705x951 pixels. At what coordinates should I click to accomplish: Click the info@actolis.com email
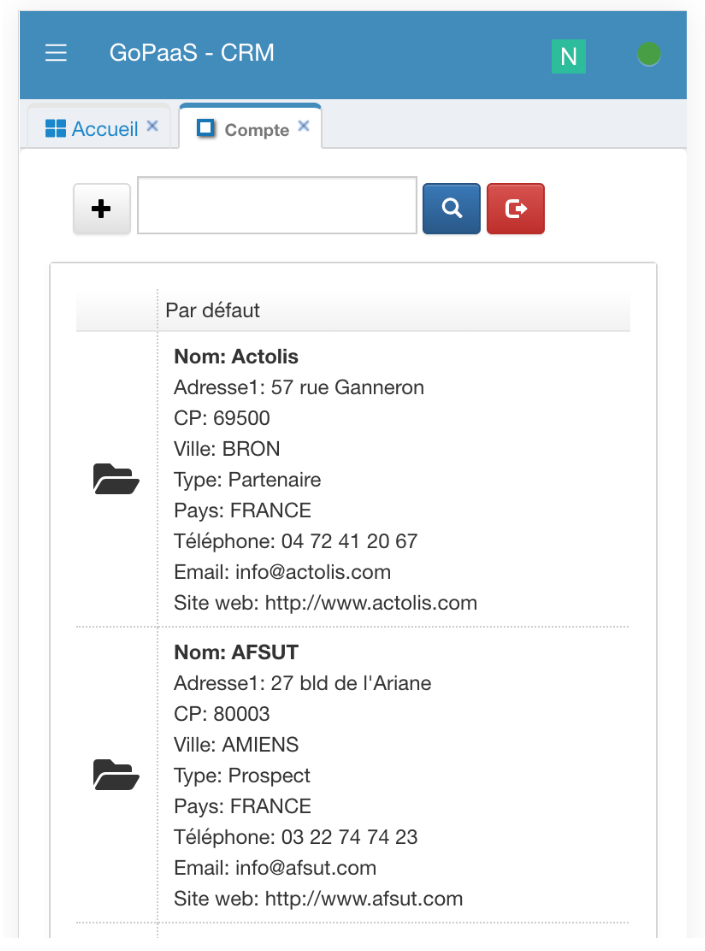tap(312, 572)
